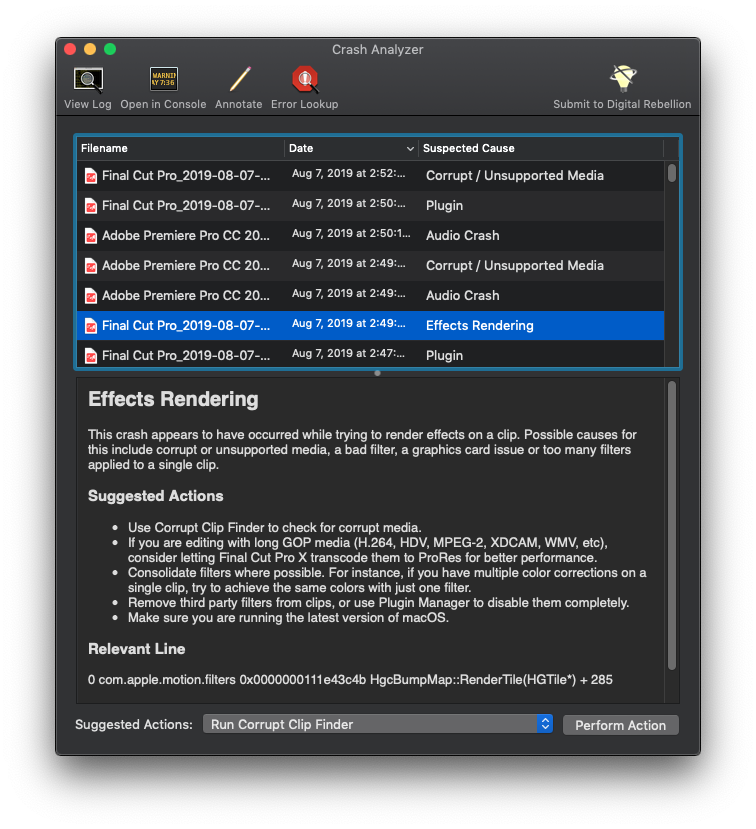Screen dimensions: 756x829
Task: Toggle Date sort order chevron
Action: click(x=410, y=149)
